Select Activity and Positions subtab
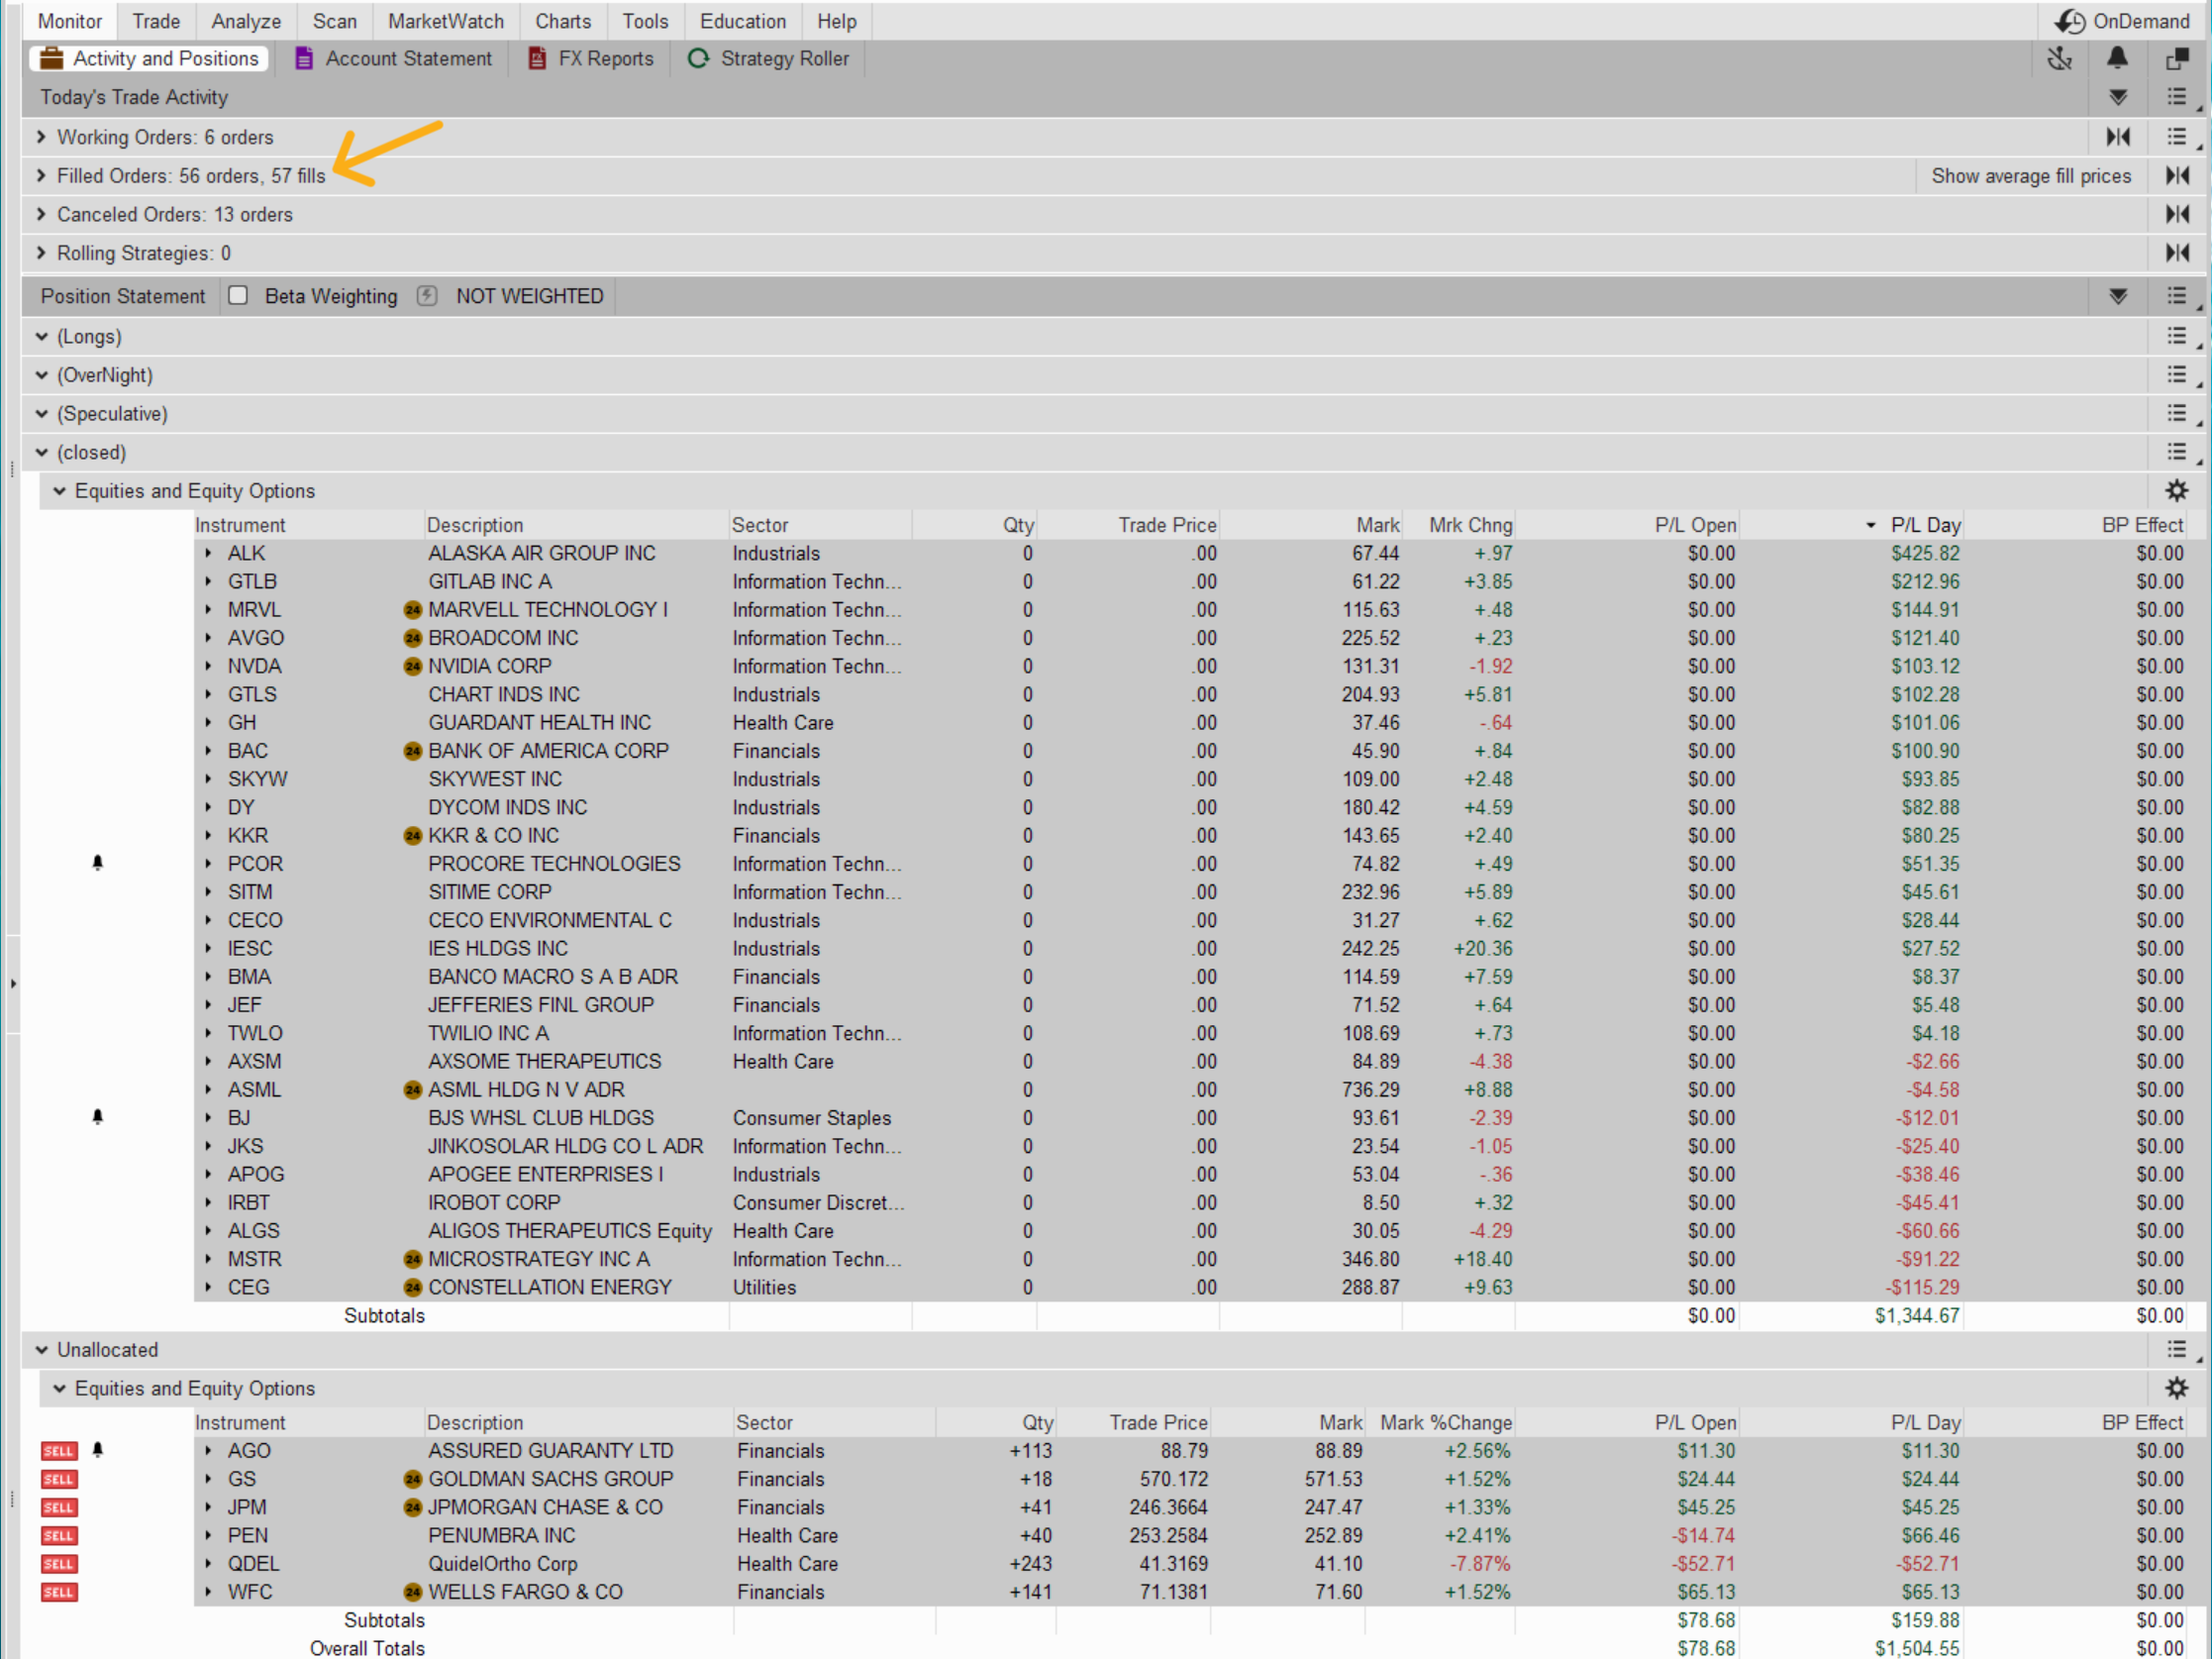 click(149, 59)
